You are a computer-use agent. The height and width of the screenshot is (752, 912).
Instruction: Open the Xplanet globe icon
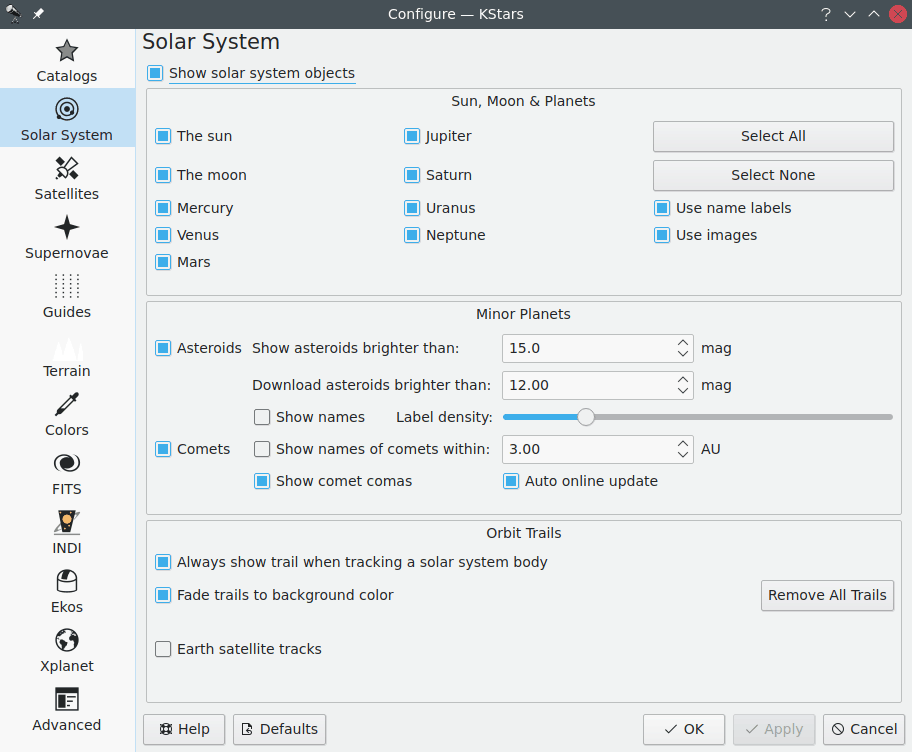click(67, 640)
